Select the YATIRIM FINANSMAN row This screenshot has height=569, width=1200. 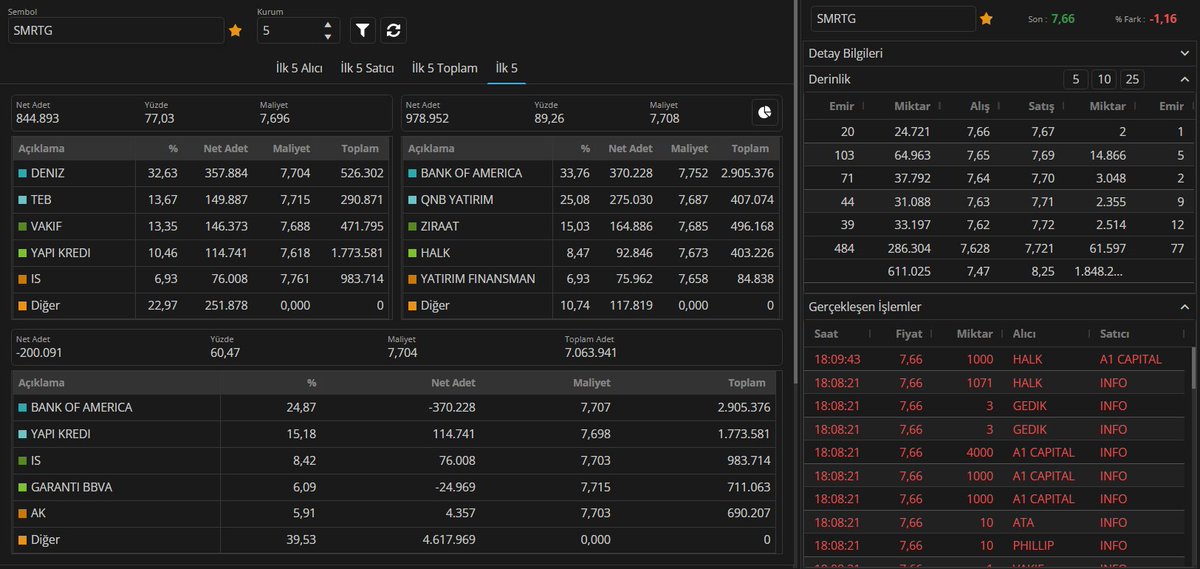[592, 279]
